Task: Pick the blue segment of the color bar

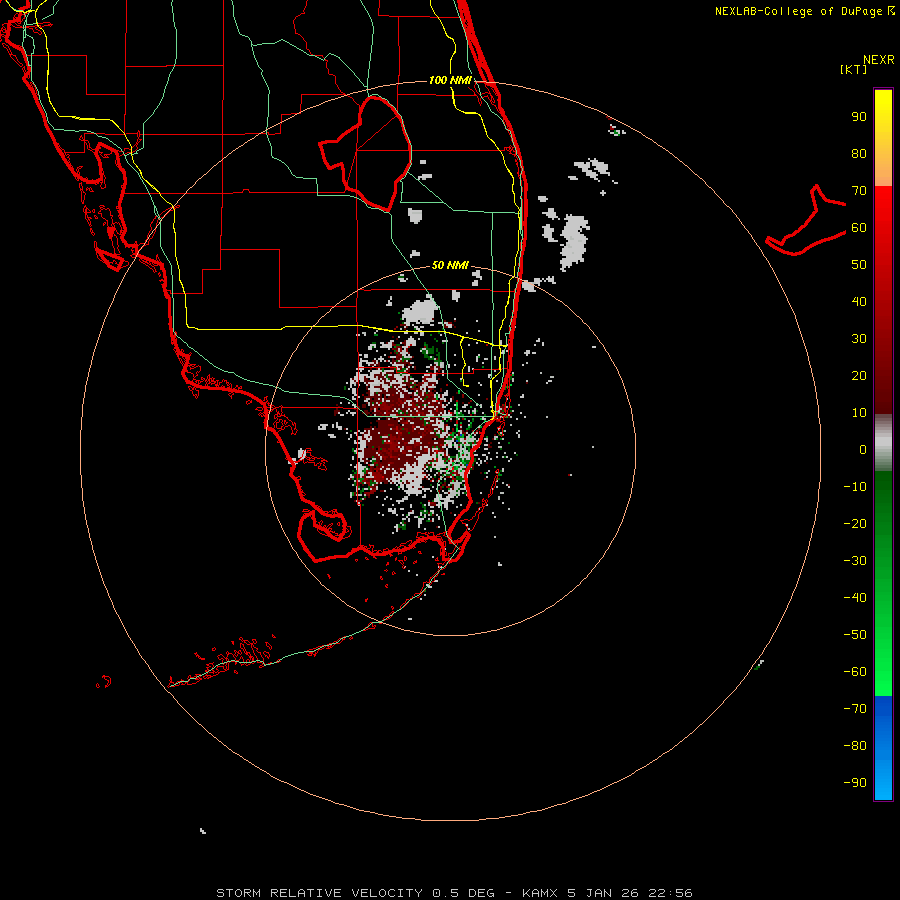Action: click(883, 748)
